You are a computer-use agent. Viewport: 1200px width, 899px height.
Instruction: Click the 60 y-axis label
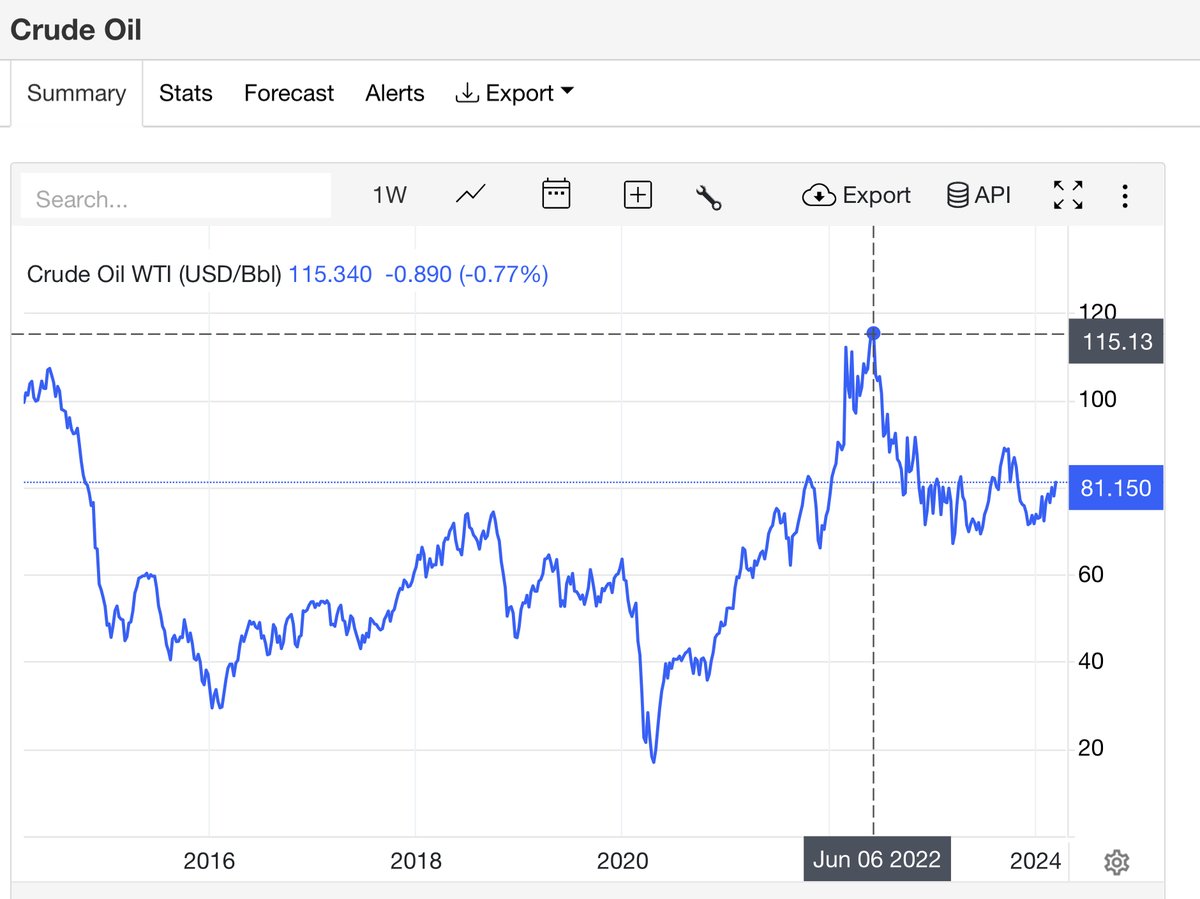pos(1091,574)
